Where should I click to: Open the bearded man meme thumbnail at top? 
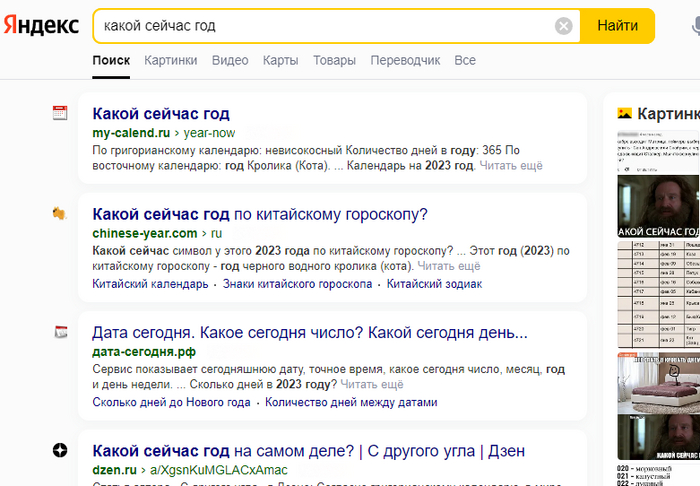[658, 206]
